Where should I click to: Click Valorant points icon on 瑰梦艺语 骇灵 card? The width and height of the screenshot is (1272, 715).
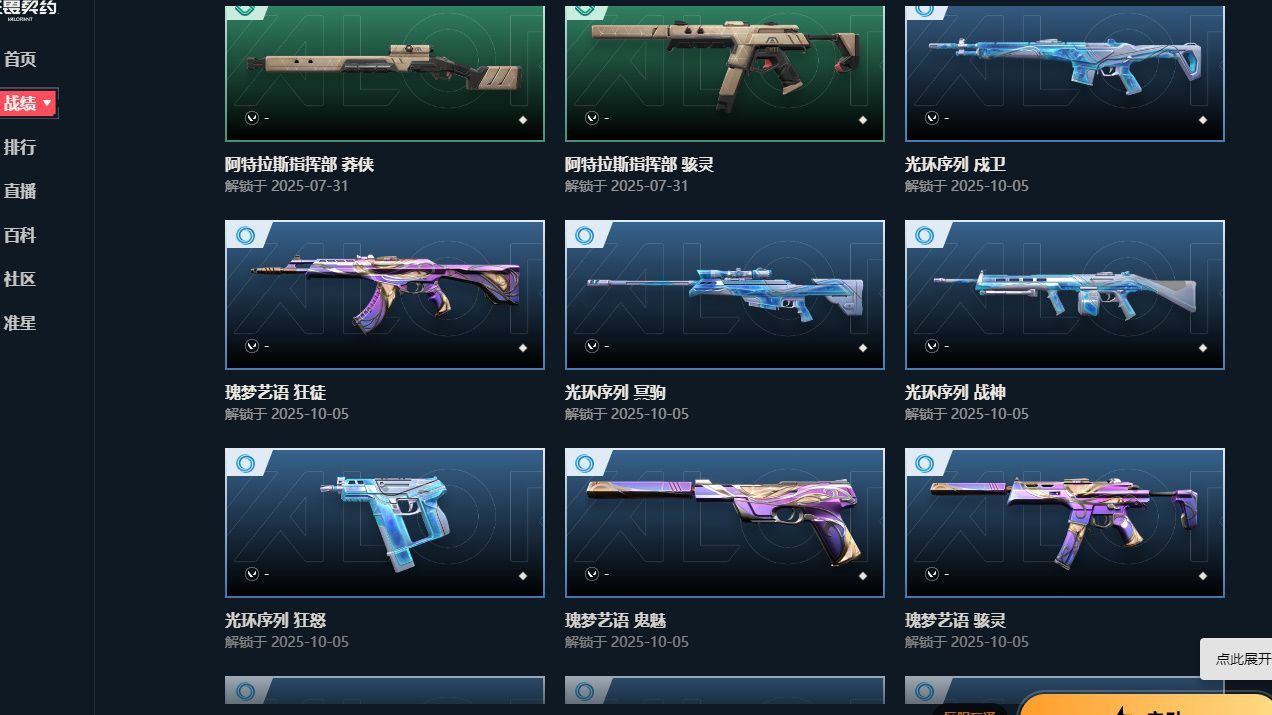coord(932,574)
